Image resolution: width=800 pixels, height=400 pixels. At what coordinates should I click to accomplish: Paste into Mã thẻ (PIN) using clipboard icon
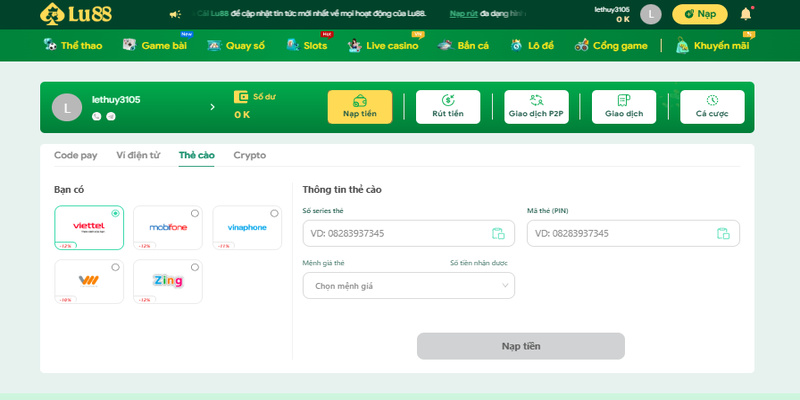(723, 233)
